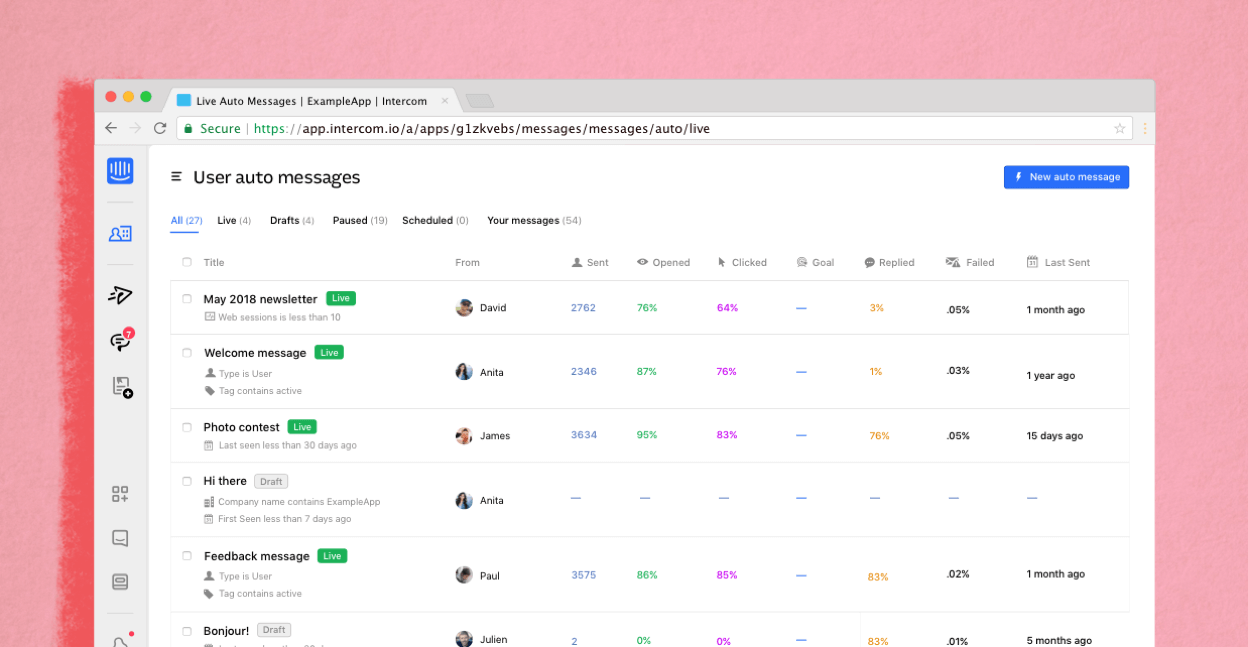
Task: Click the New auto message button
Action: click(1066, 177)
